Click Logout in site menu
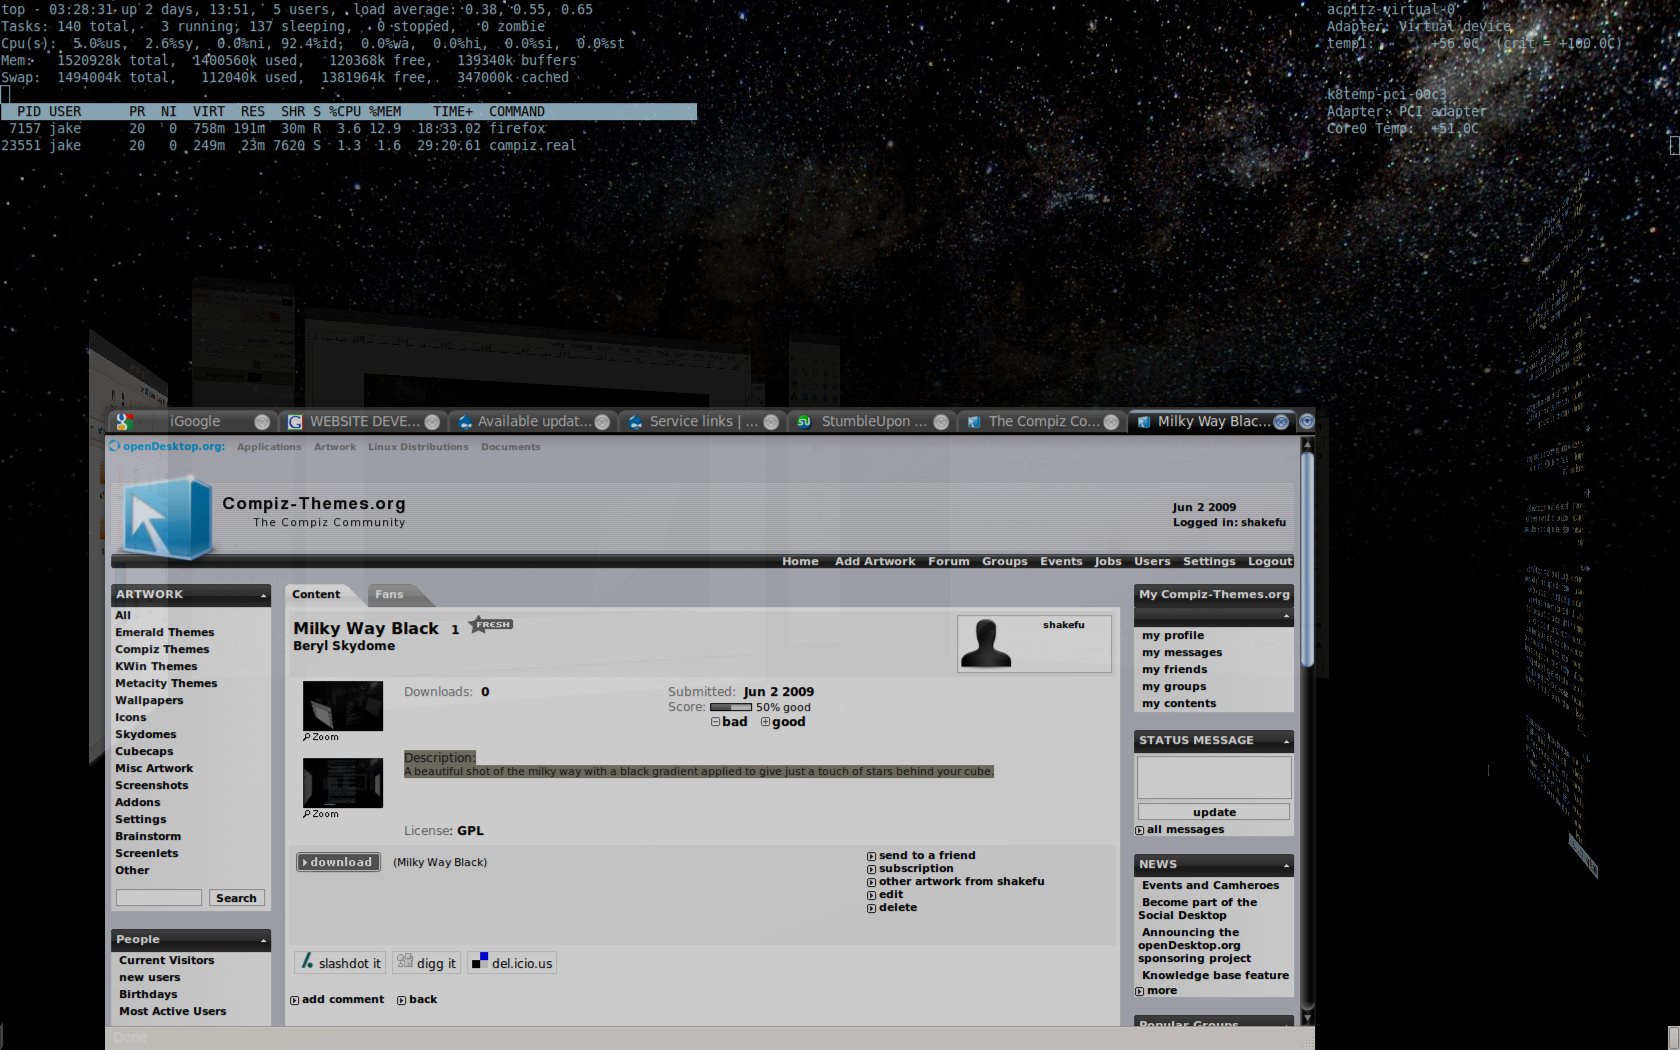 [x=1270, y=562]
